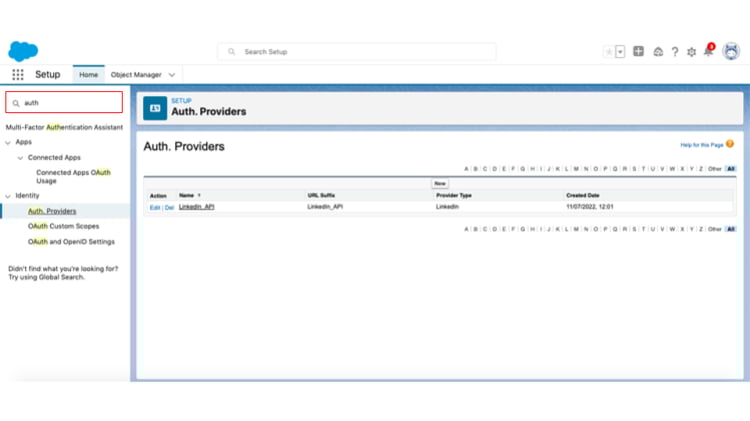Click the Salesforce cloud logo
This screenshot has height=421, width=750.
click(23, 51)
